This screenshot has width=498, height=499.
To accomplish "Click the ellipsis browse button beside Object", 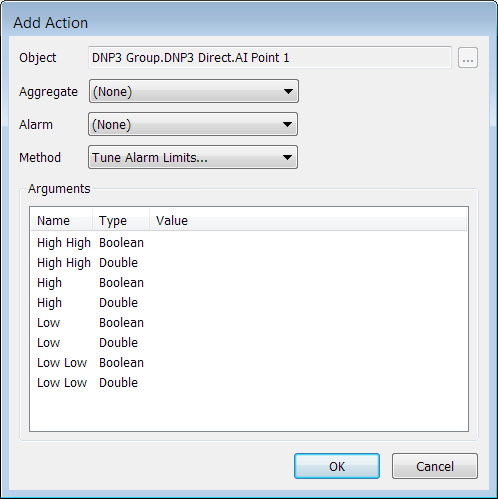I will [468, 58].
